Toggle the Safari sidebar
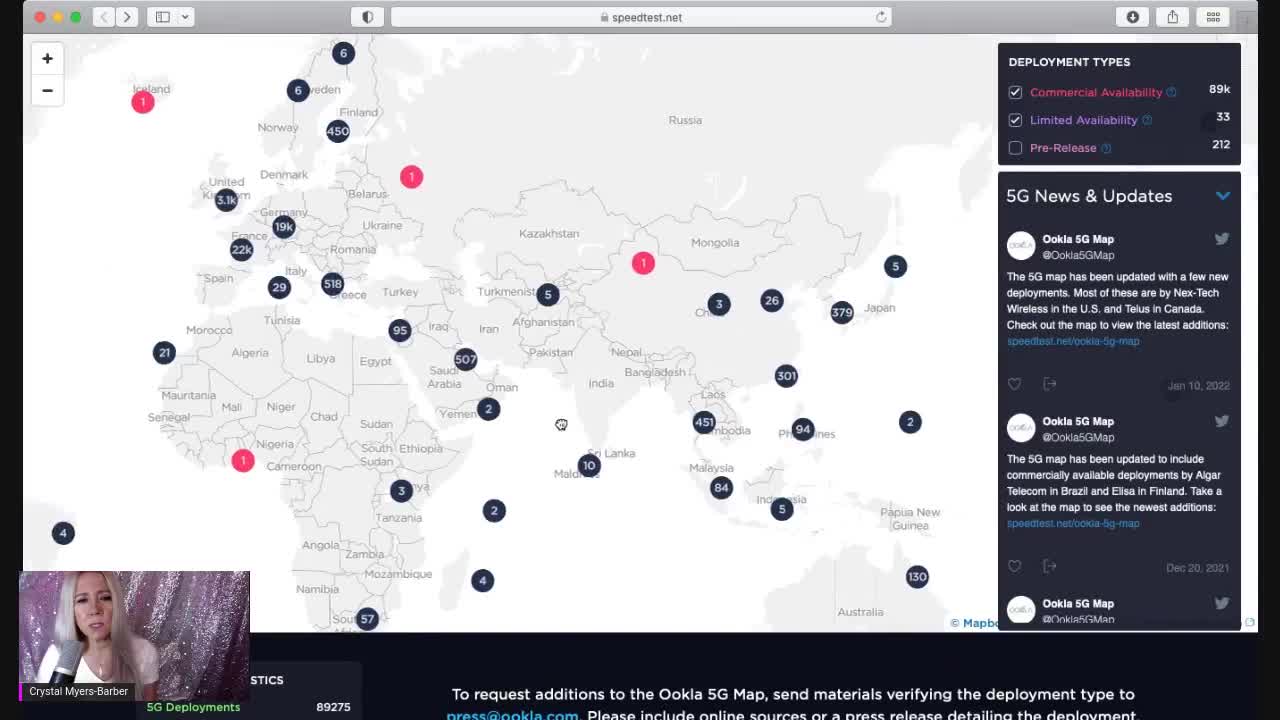Screen dimensions: 1280x720 [x=162, y=17]
